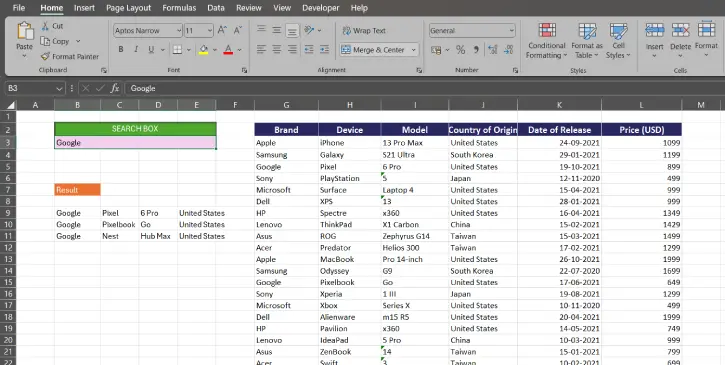The image size is (725, 365).
Task: Switch to the Data tab
Action: point(216,8)
